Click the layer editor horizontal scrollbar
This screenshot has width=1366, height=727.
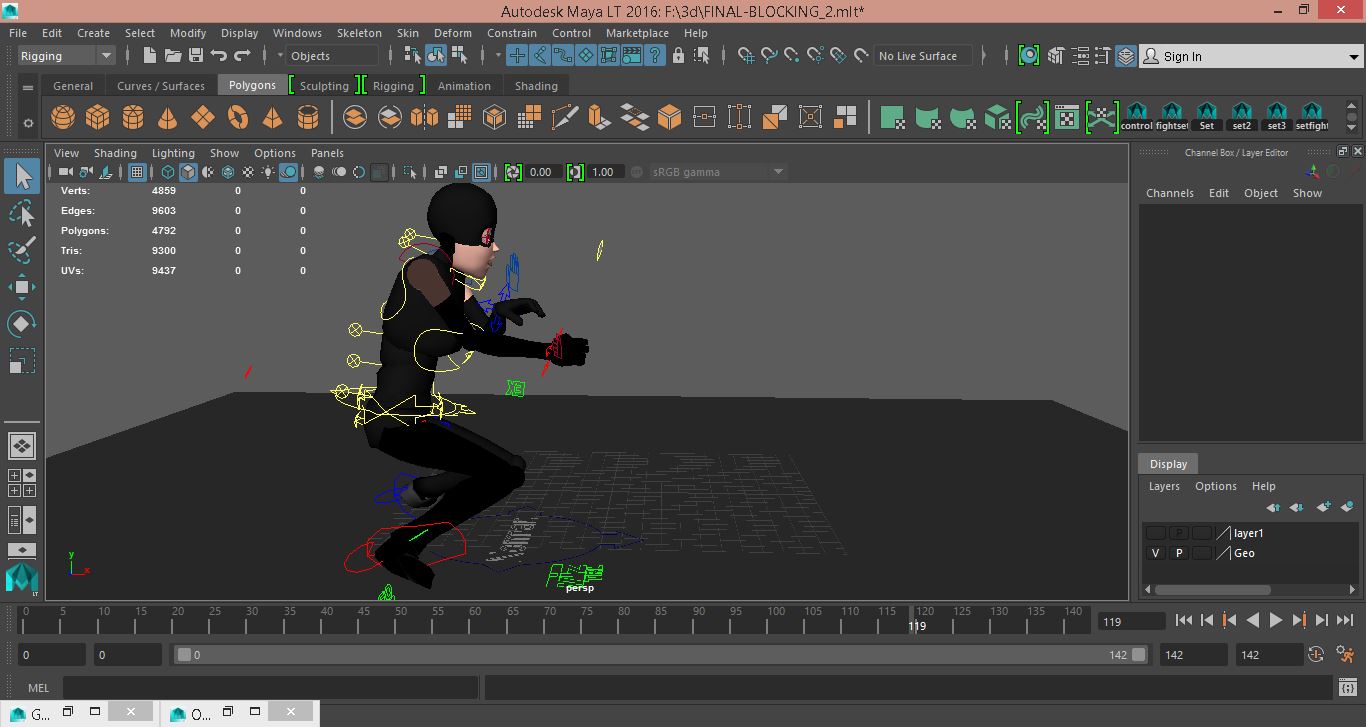1213,590
